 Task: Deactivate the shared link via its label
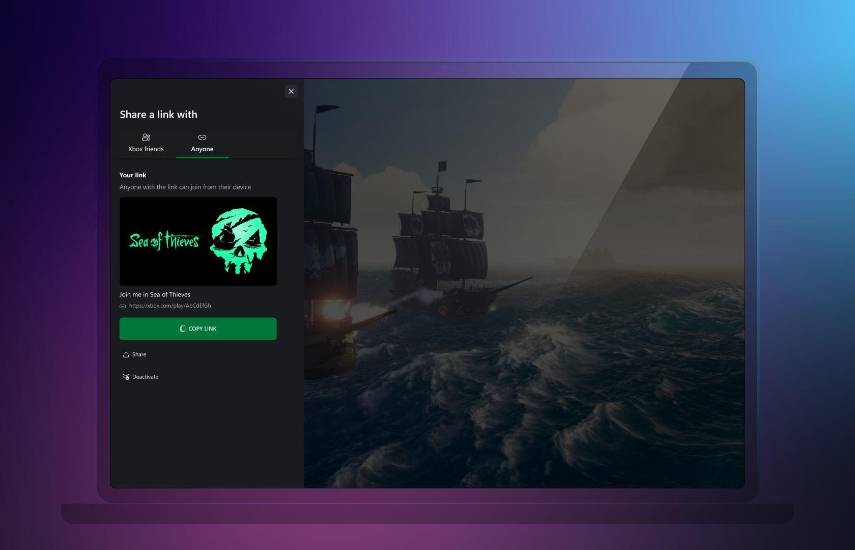(145, 377)
